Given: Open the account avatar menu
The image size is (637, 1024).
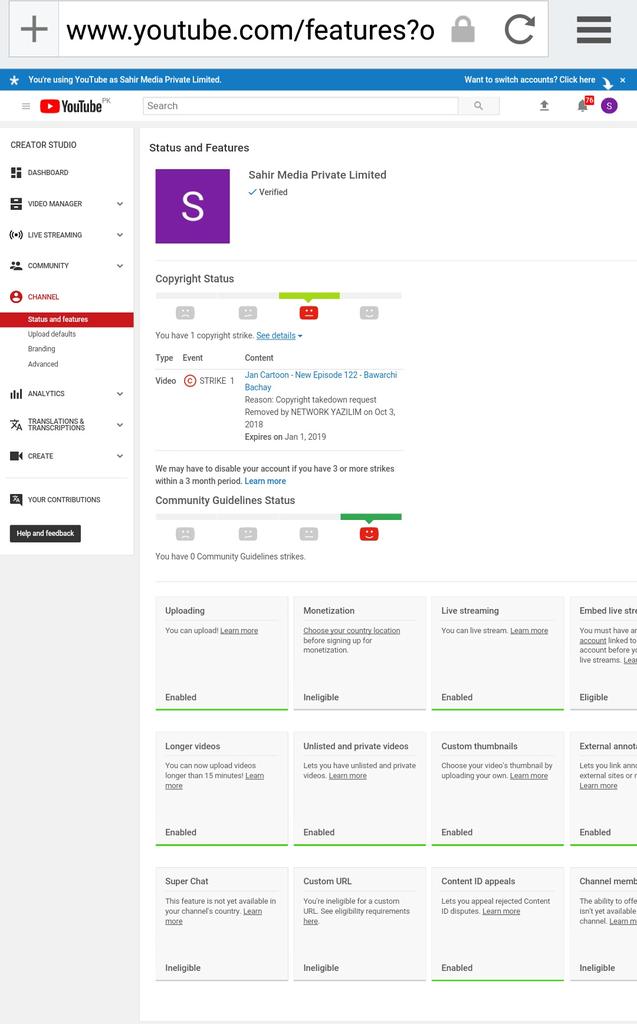Looking at the screenshot, I should click(x=609, y=106).
